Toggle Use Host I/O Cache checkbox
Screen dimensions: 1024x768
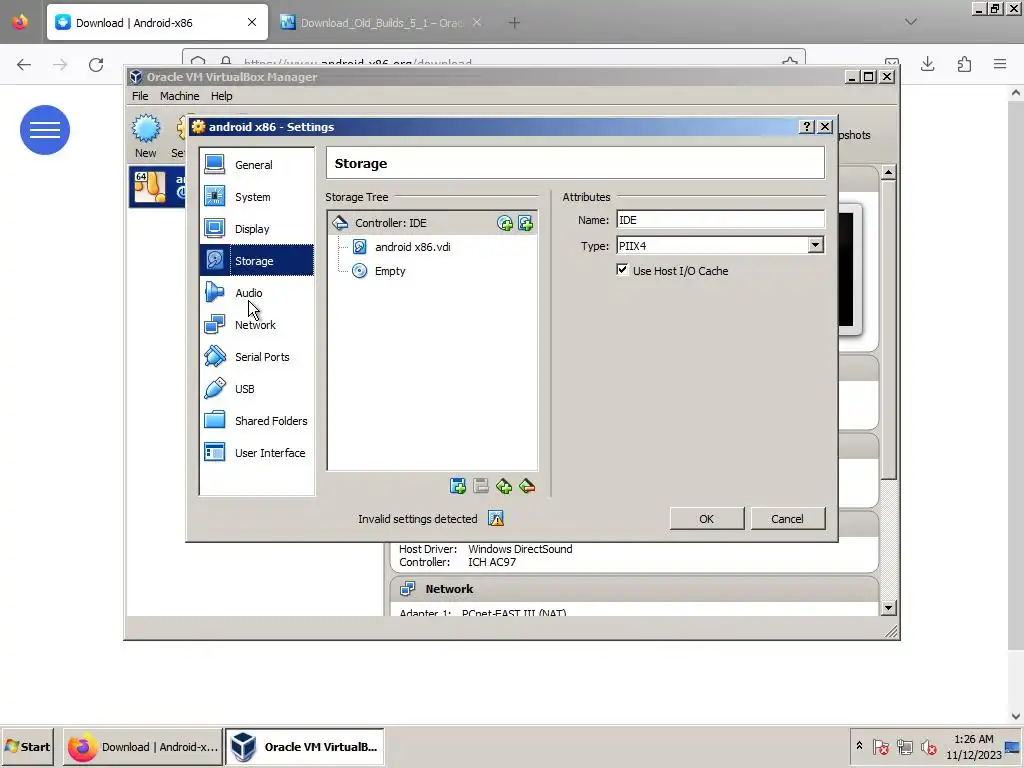coord(622,270)
